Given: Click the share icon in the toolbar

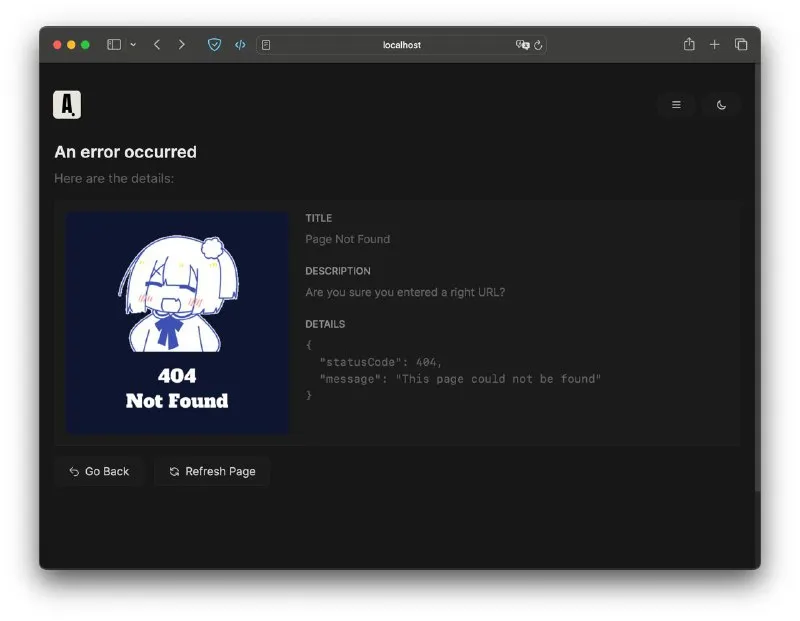Looking at the screenshot, I should pos(688,44).
